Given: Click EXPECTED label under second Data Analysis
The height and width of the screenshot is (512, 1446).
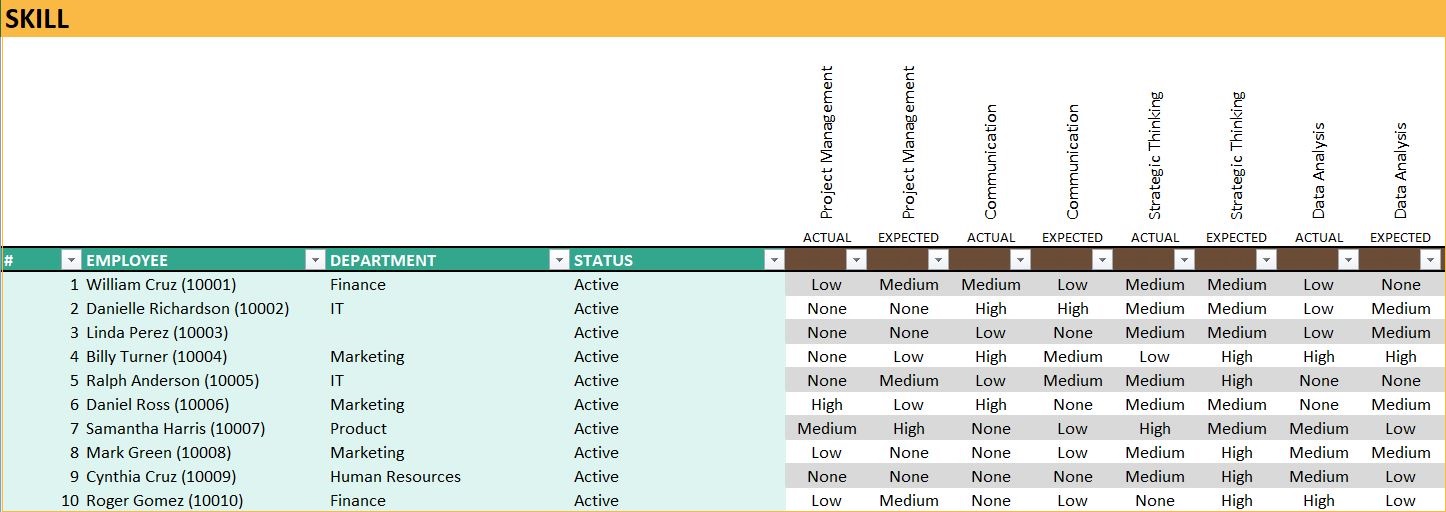Looking at the screenshot, I should [1400, 238].
